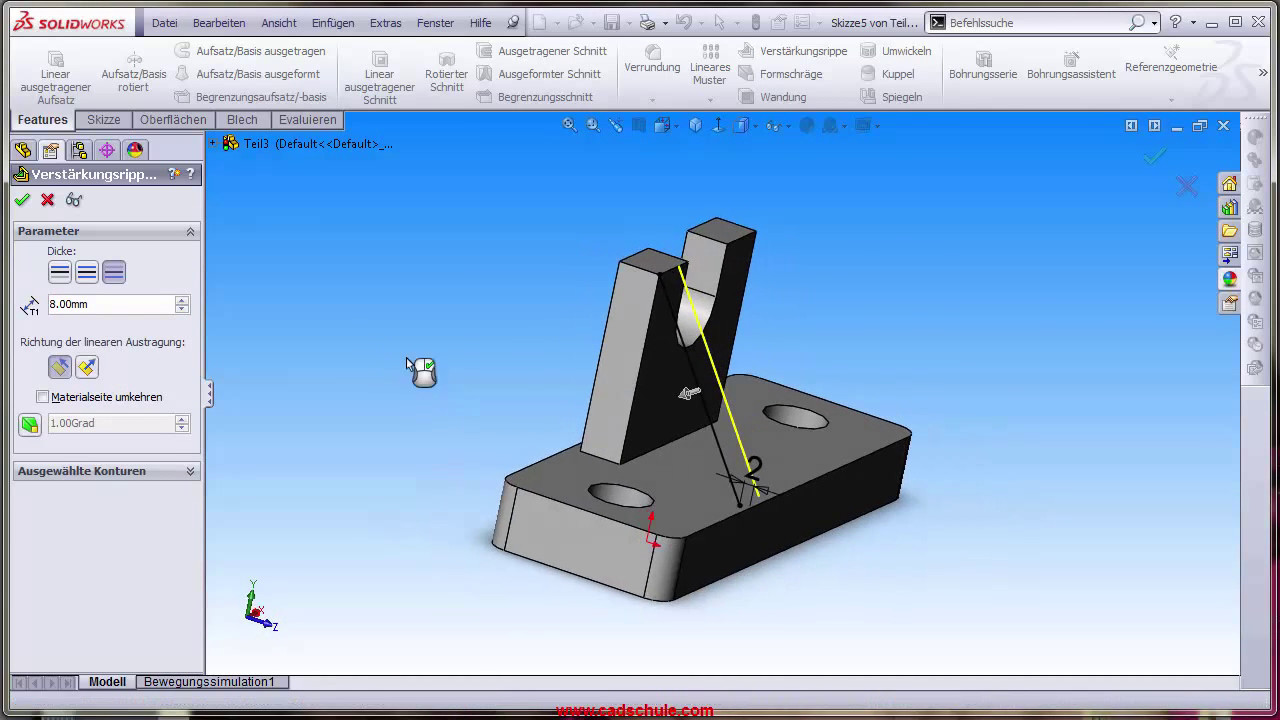The height and width of the screenshot is (720, 1280).
Task: Confirm the rib with the green checkmark in the property panel
Action: coord(22,200)
